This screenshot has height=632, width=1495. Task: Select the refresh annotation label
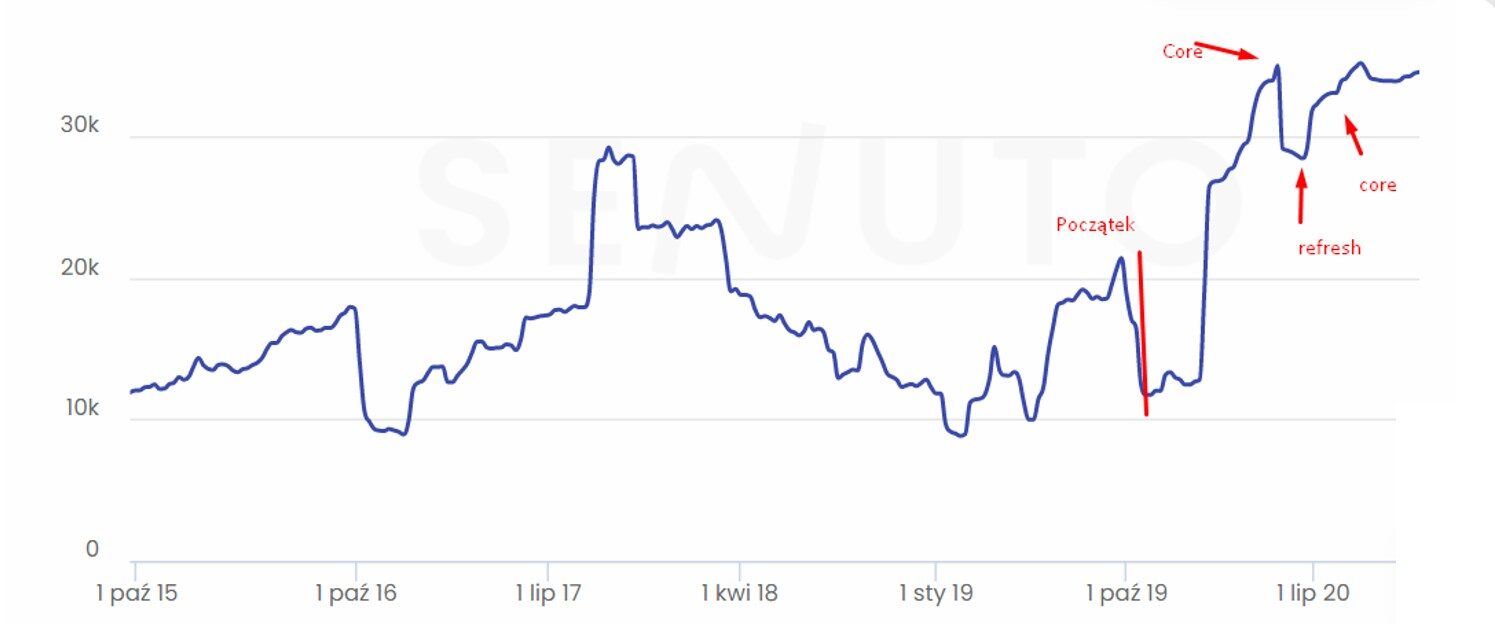pyautogui.click(x=1329, y=248)
